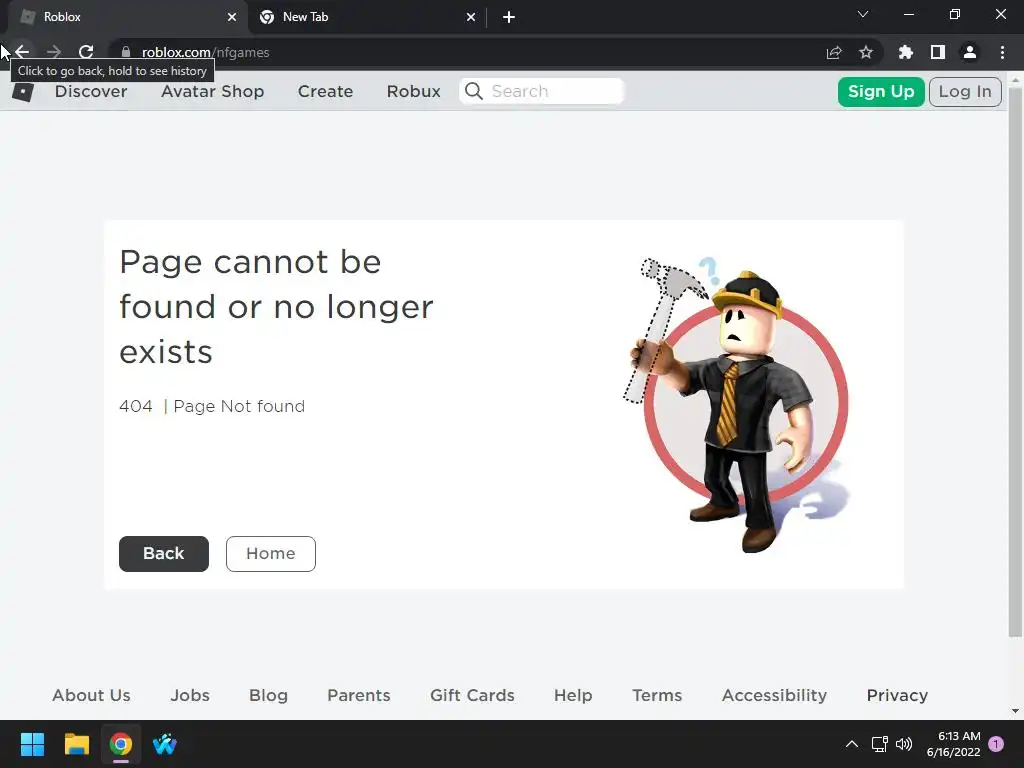The height and width of the screenshot is (768, 1024).
Task: Open the About Us footer link
Action: click(x=91, y=696)
